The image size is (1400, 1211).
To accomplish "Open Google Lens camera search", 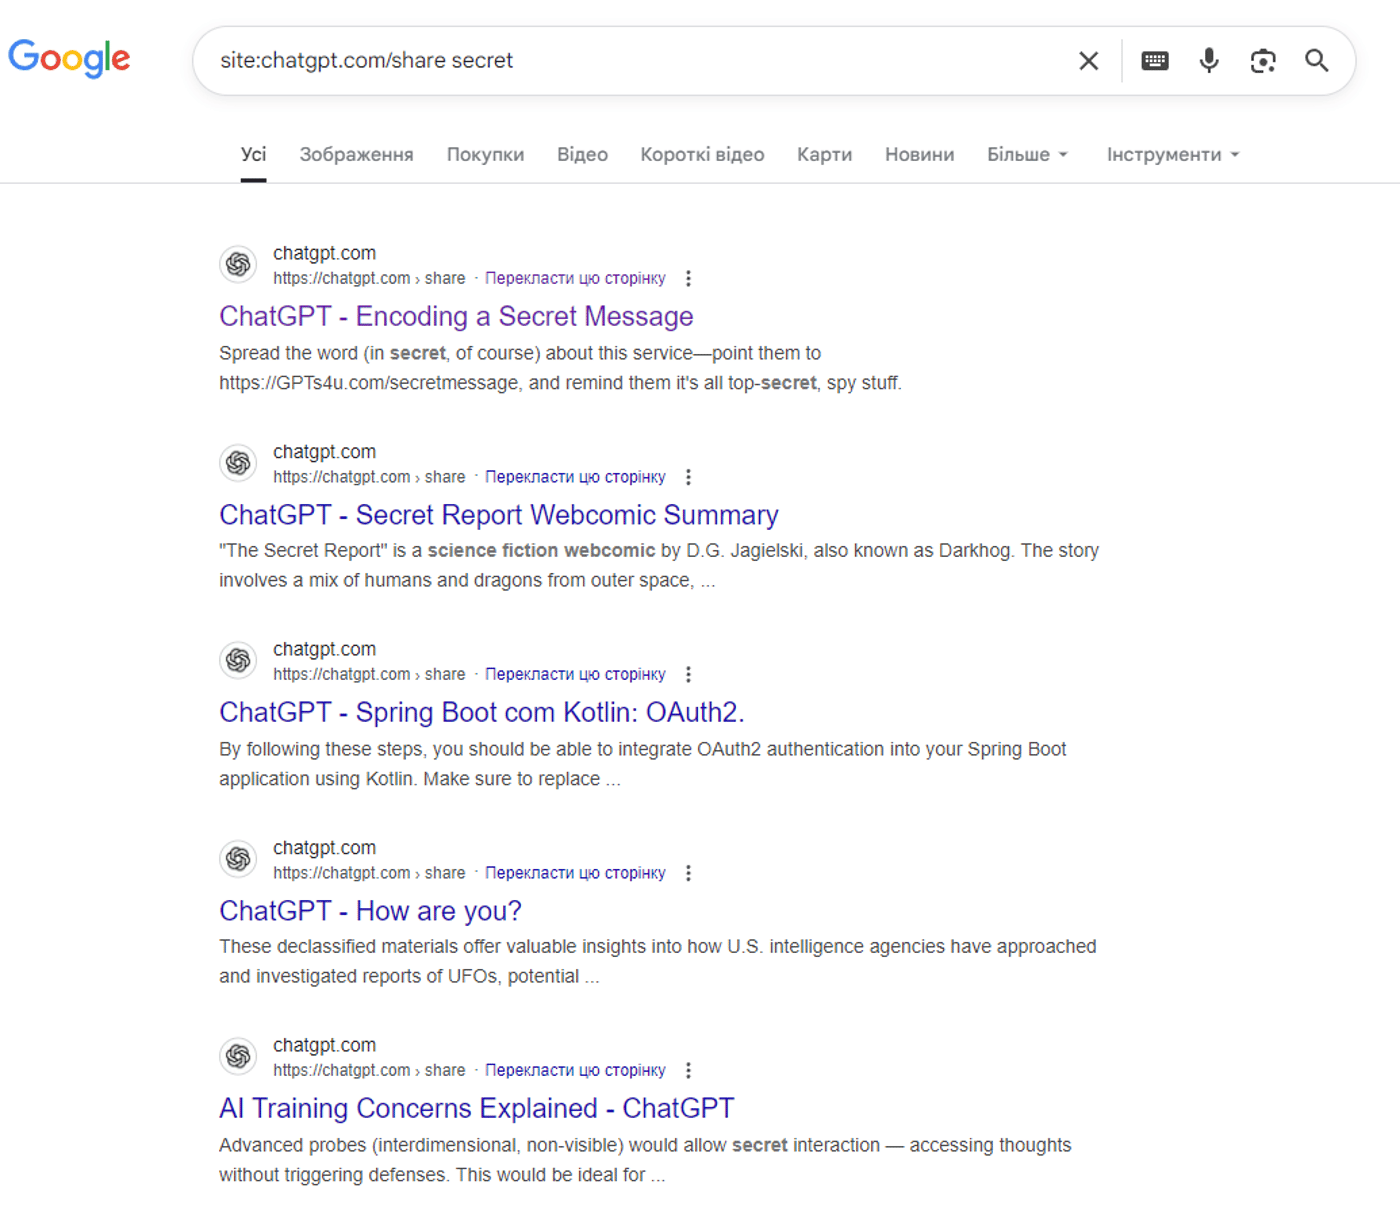I will pos(1262,61).
